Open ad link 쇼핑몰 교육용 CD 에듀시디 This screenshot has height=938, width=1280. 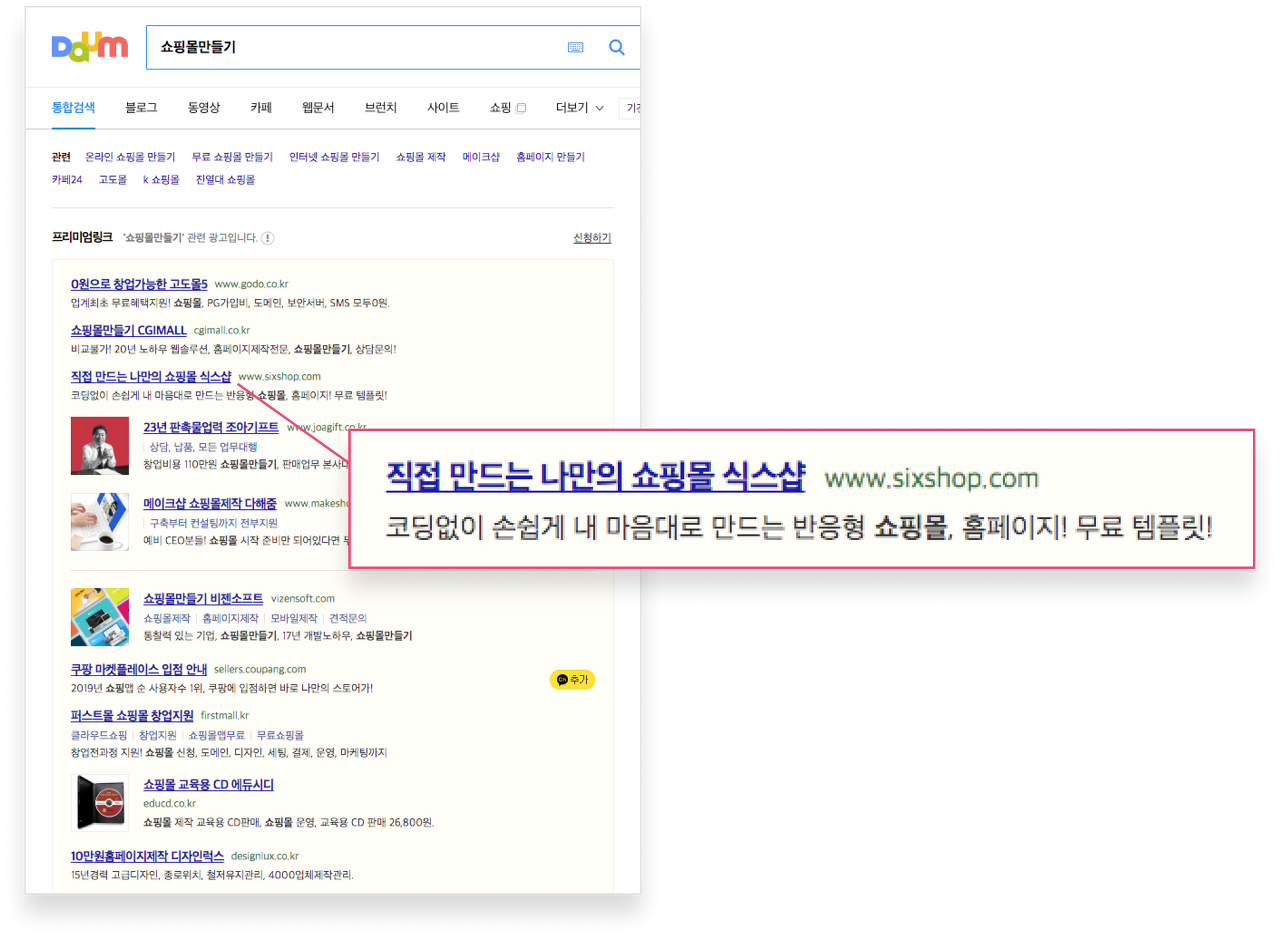[x=209, y=785]
